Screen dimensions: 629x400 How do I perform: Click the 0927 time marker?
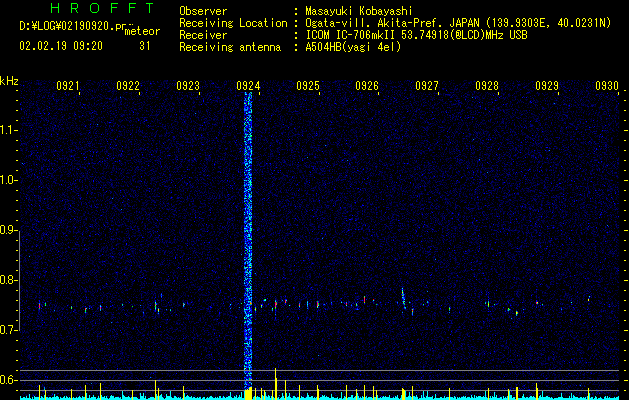coord(427,86)
